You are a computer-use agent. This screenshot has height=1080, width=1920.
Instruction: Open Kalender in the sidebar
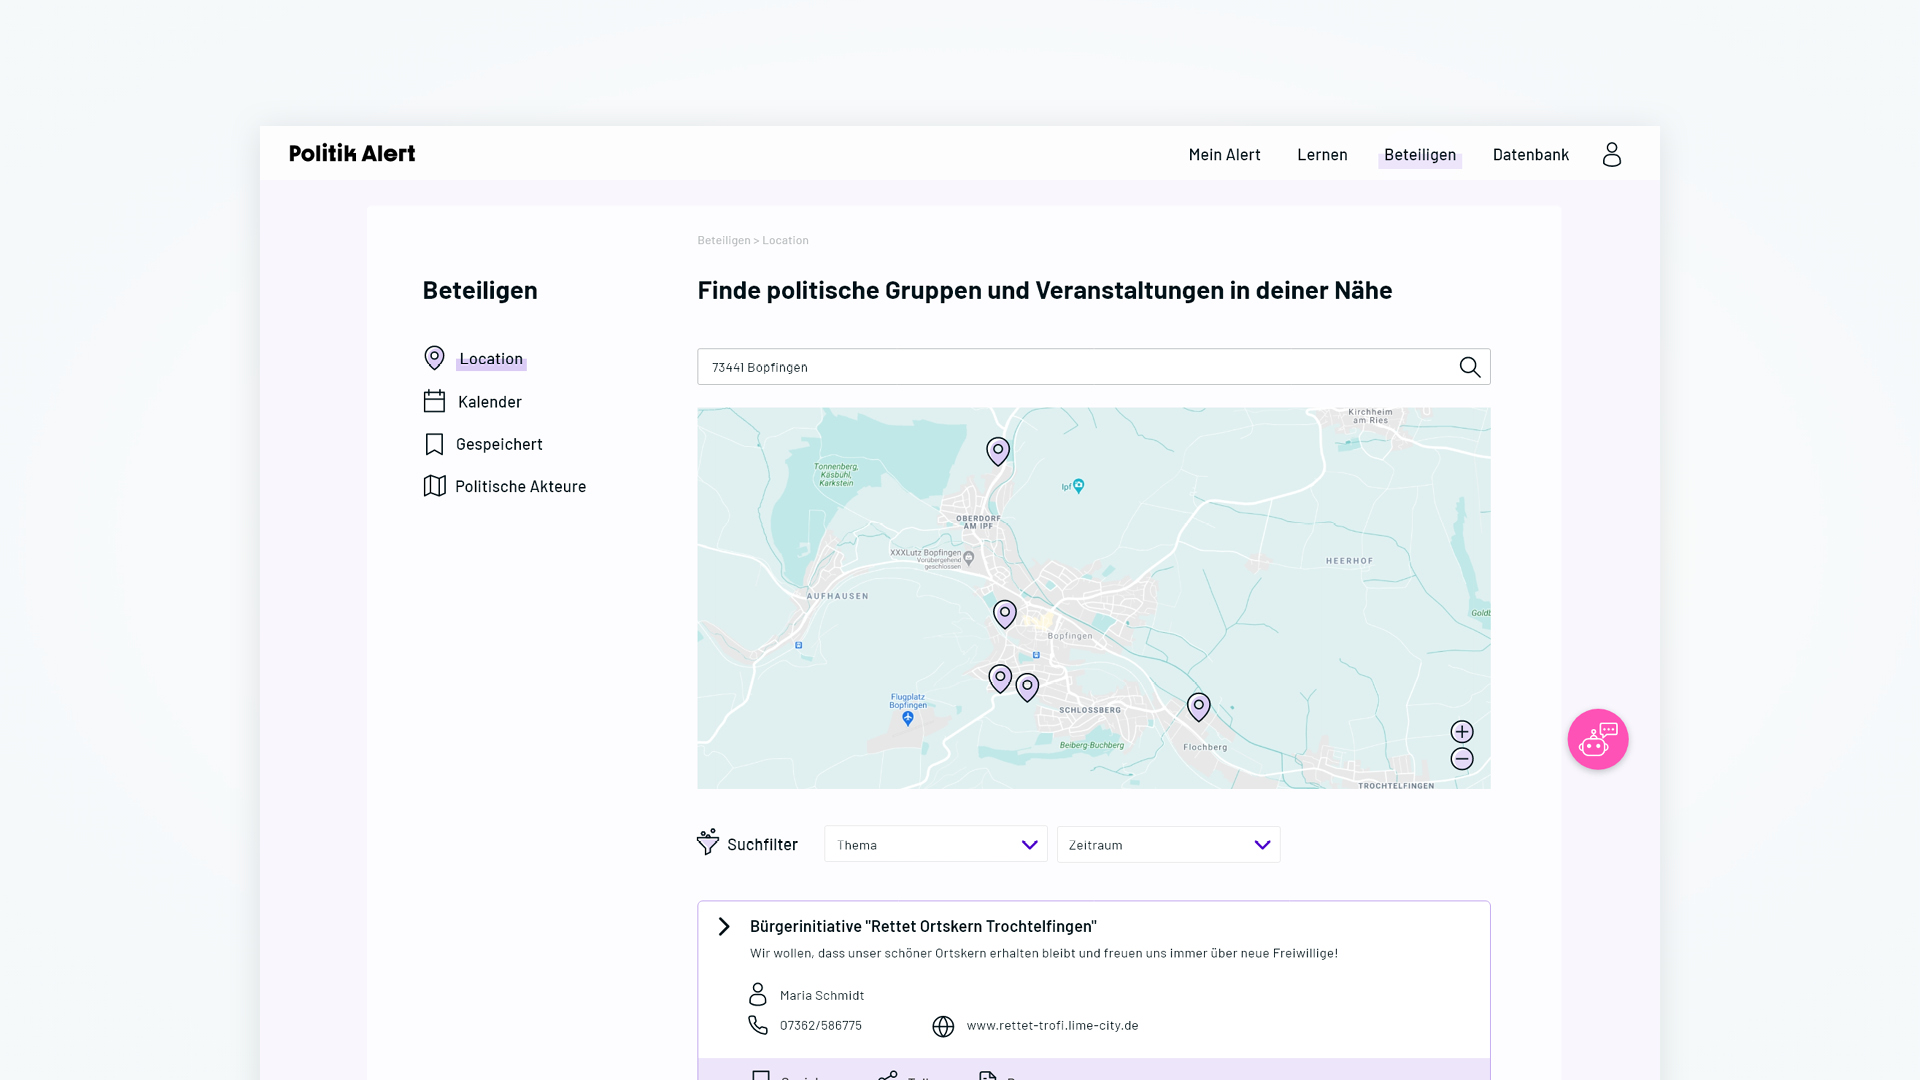tap(489, 402)
